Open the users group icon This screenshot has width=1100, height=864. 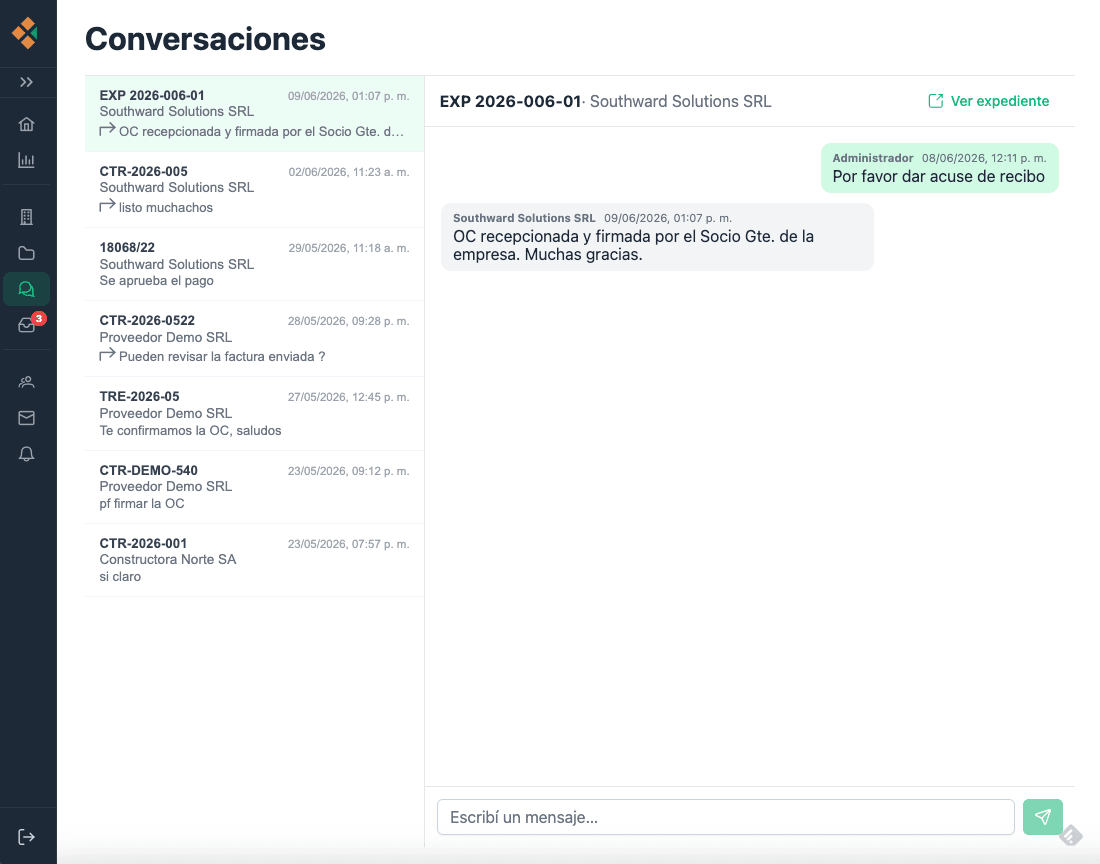pos(26,382)
